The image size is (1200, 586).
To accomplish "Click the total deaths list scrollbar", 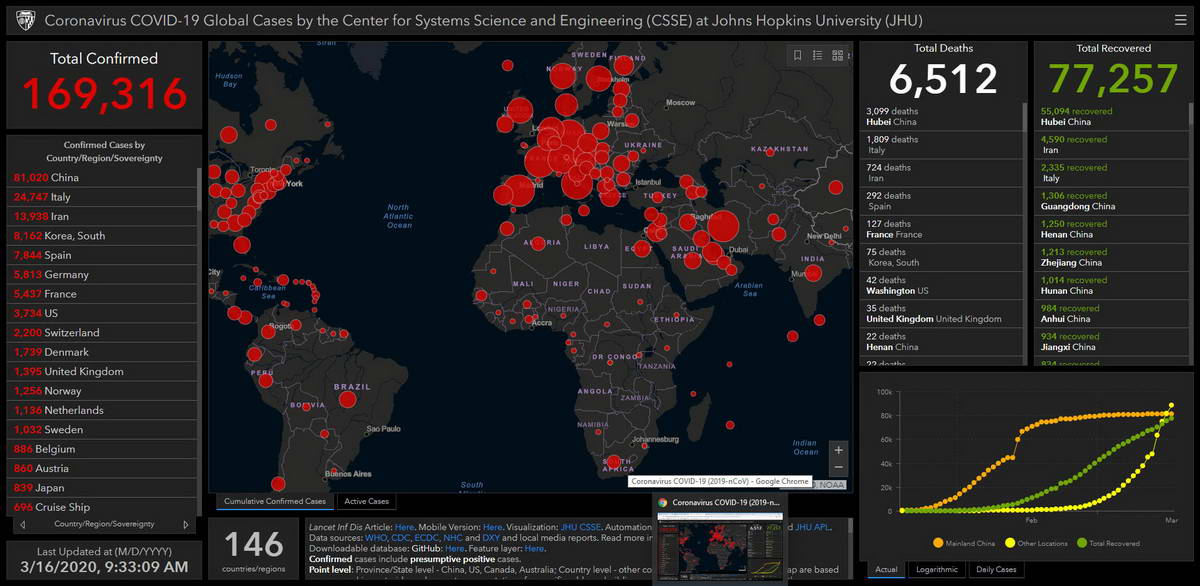I will [x=1023, y=115].
